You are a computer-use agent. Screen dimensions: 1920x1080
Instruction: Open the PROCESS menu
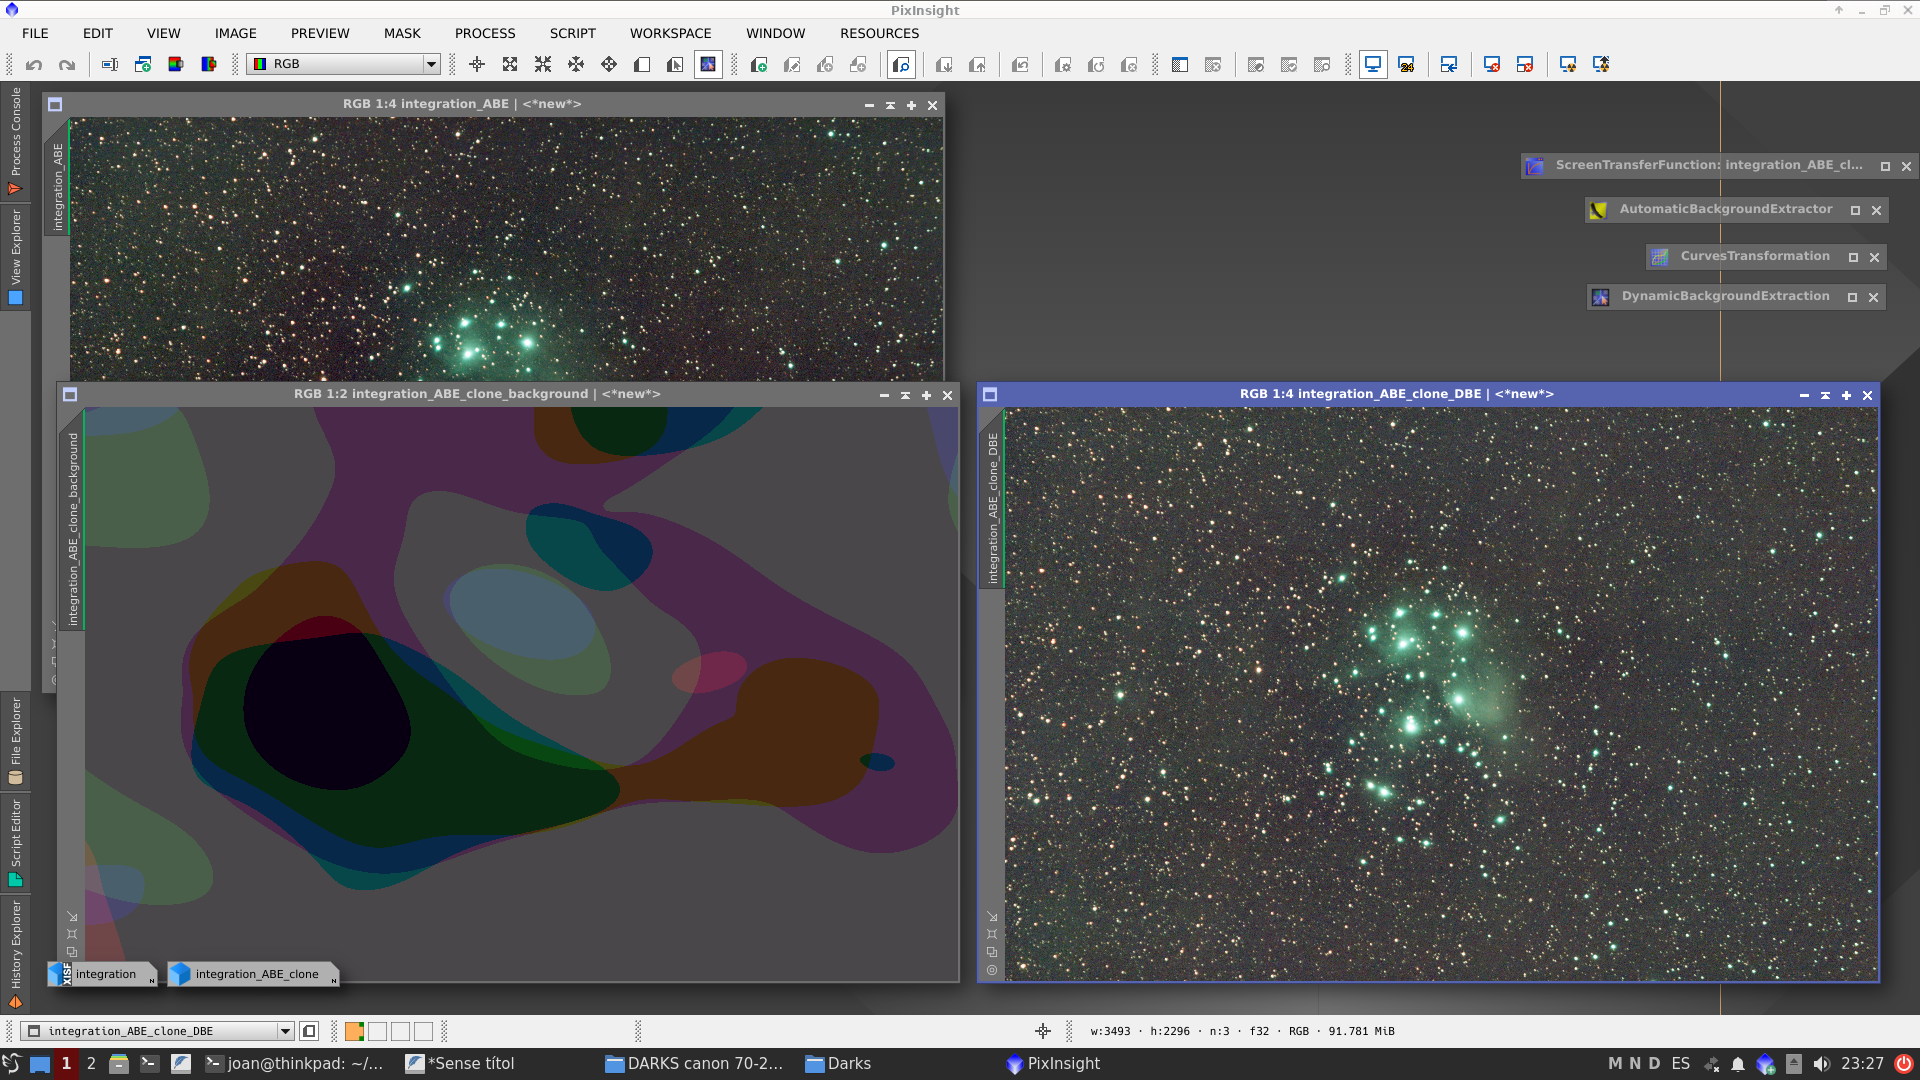point(485,33)
